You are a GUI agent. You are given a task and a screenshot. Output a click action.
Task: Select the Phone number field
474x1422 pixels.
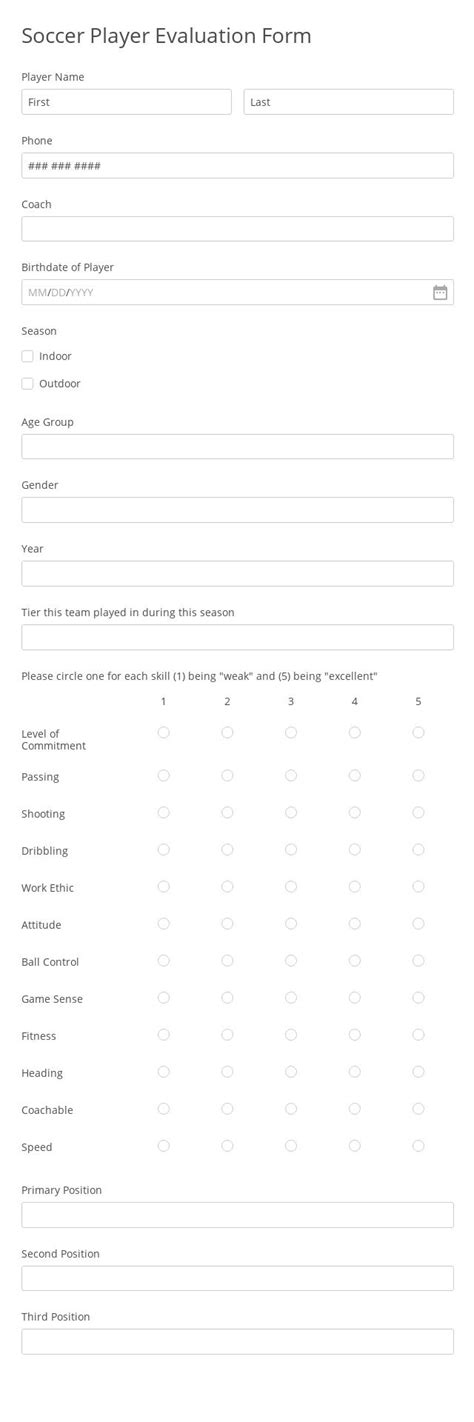click(238, 166)
